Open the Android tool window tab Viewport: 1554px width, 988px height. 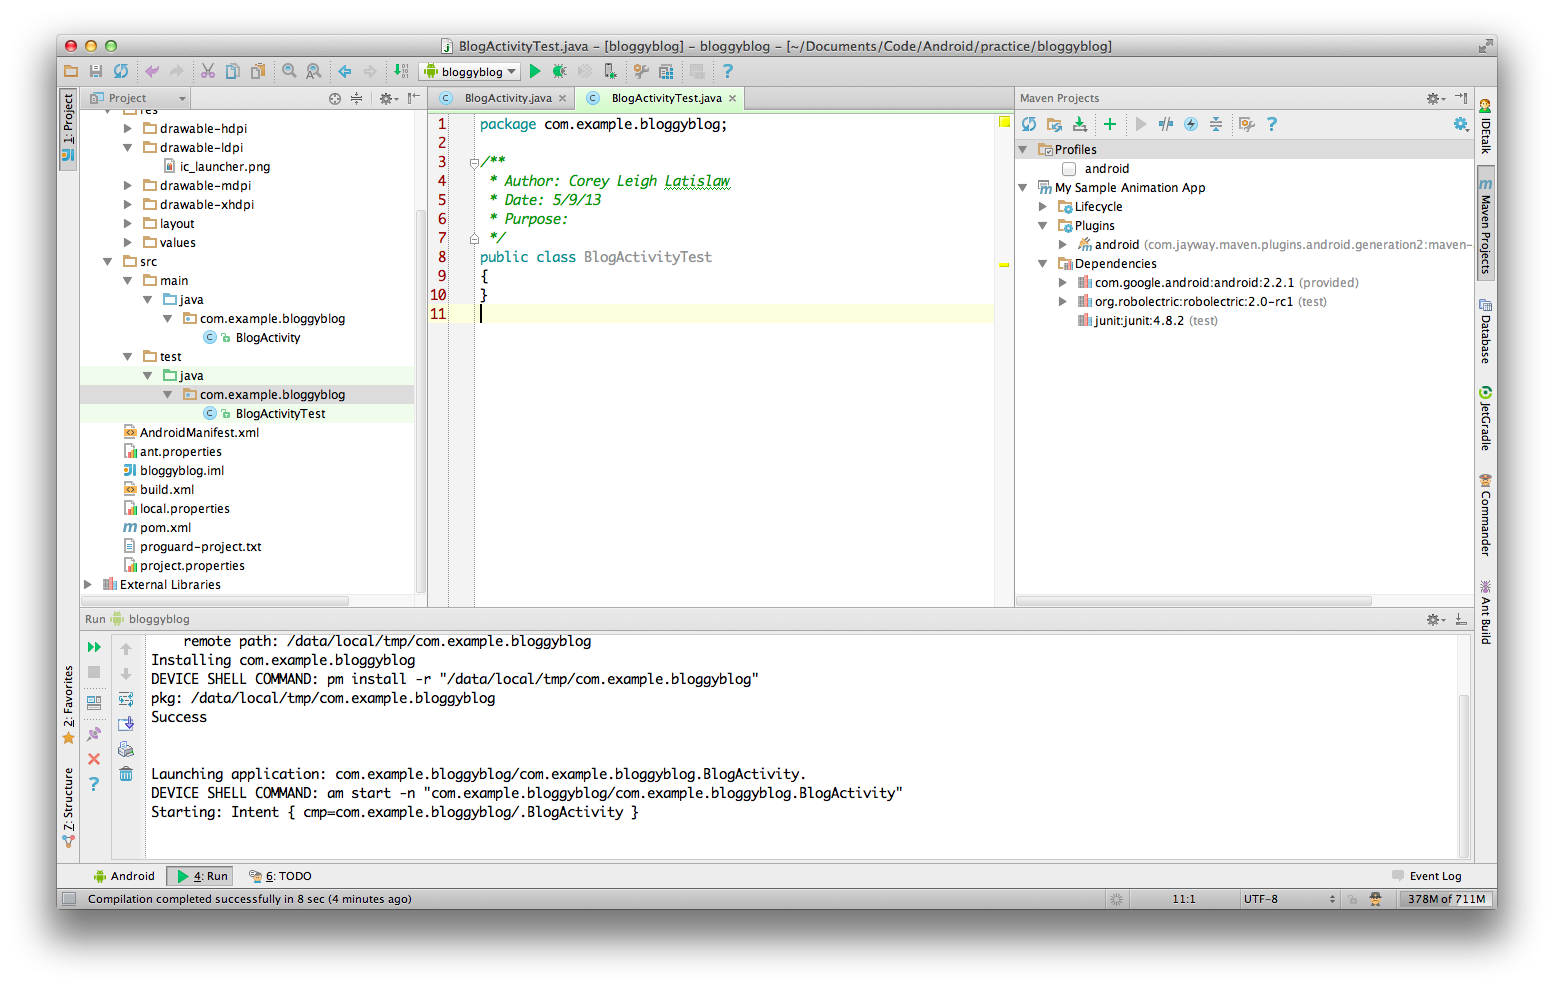(124, 876)
